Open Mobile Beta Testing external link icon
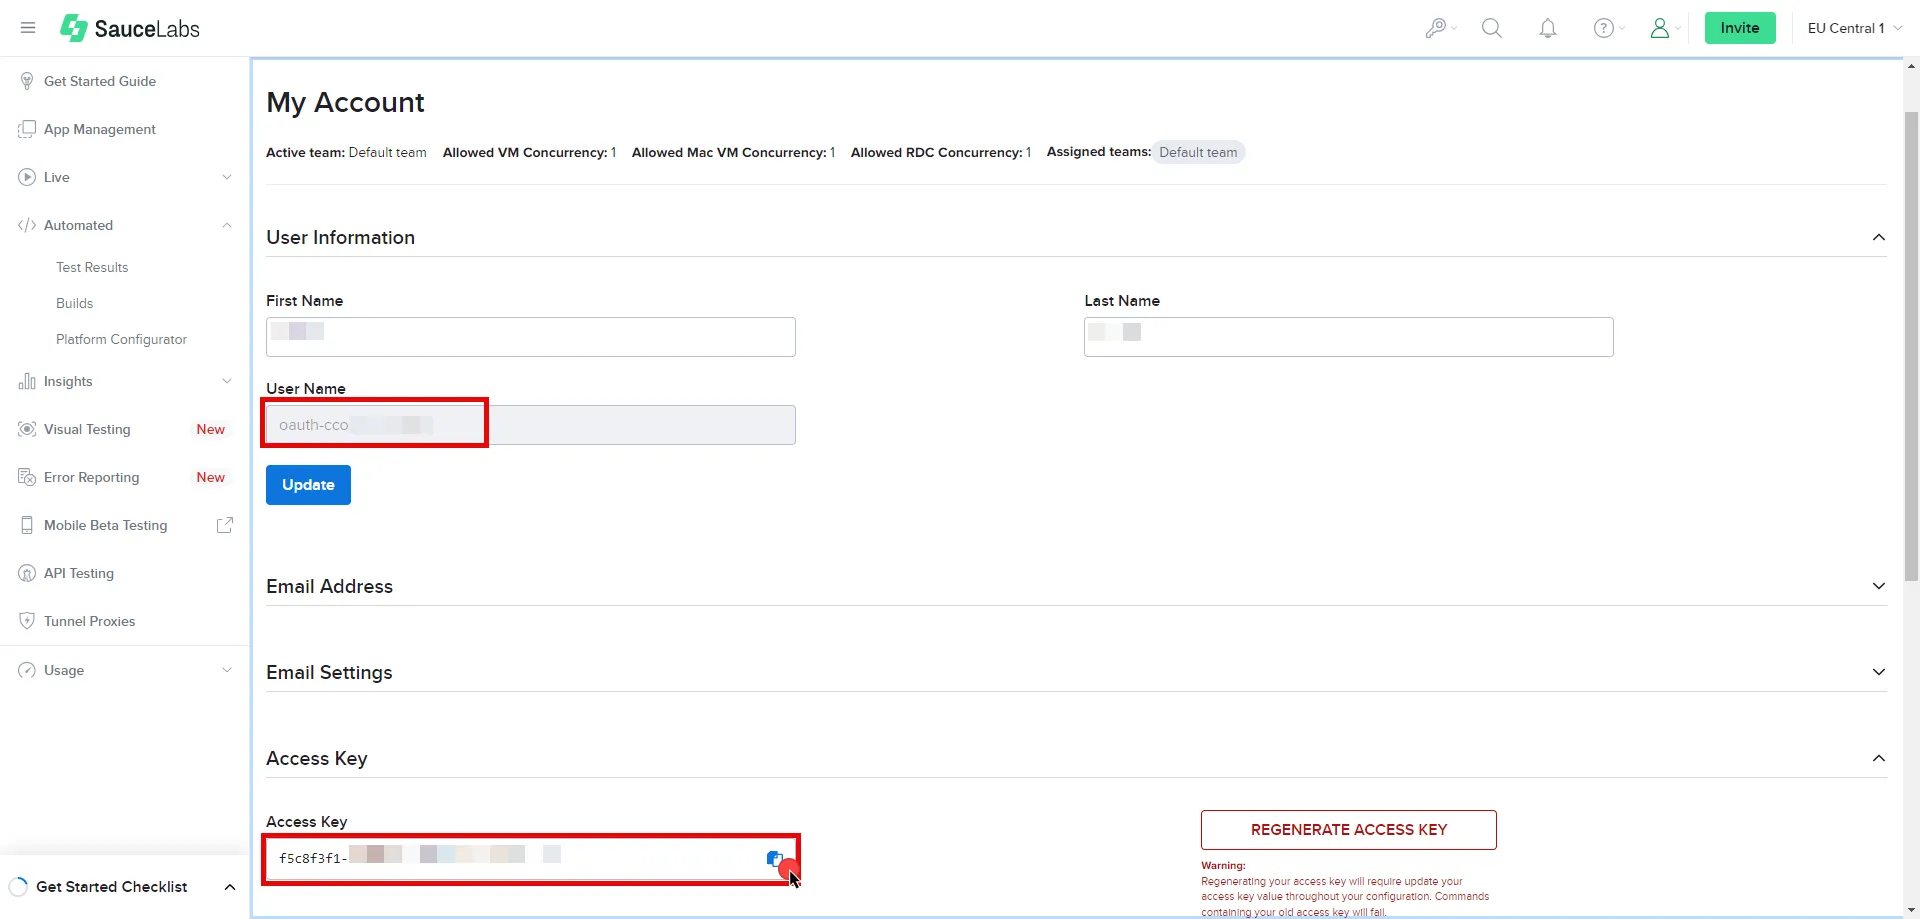 pos(225,524)
